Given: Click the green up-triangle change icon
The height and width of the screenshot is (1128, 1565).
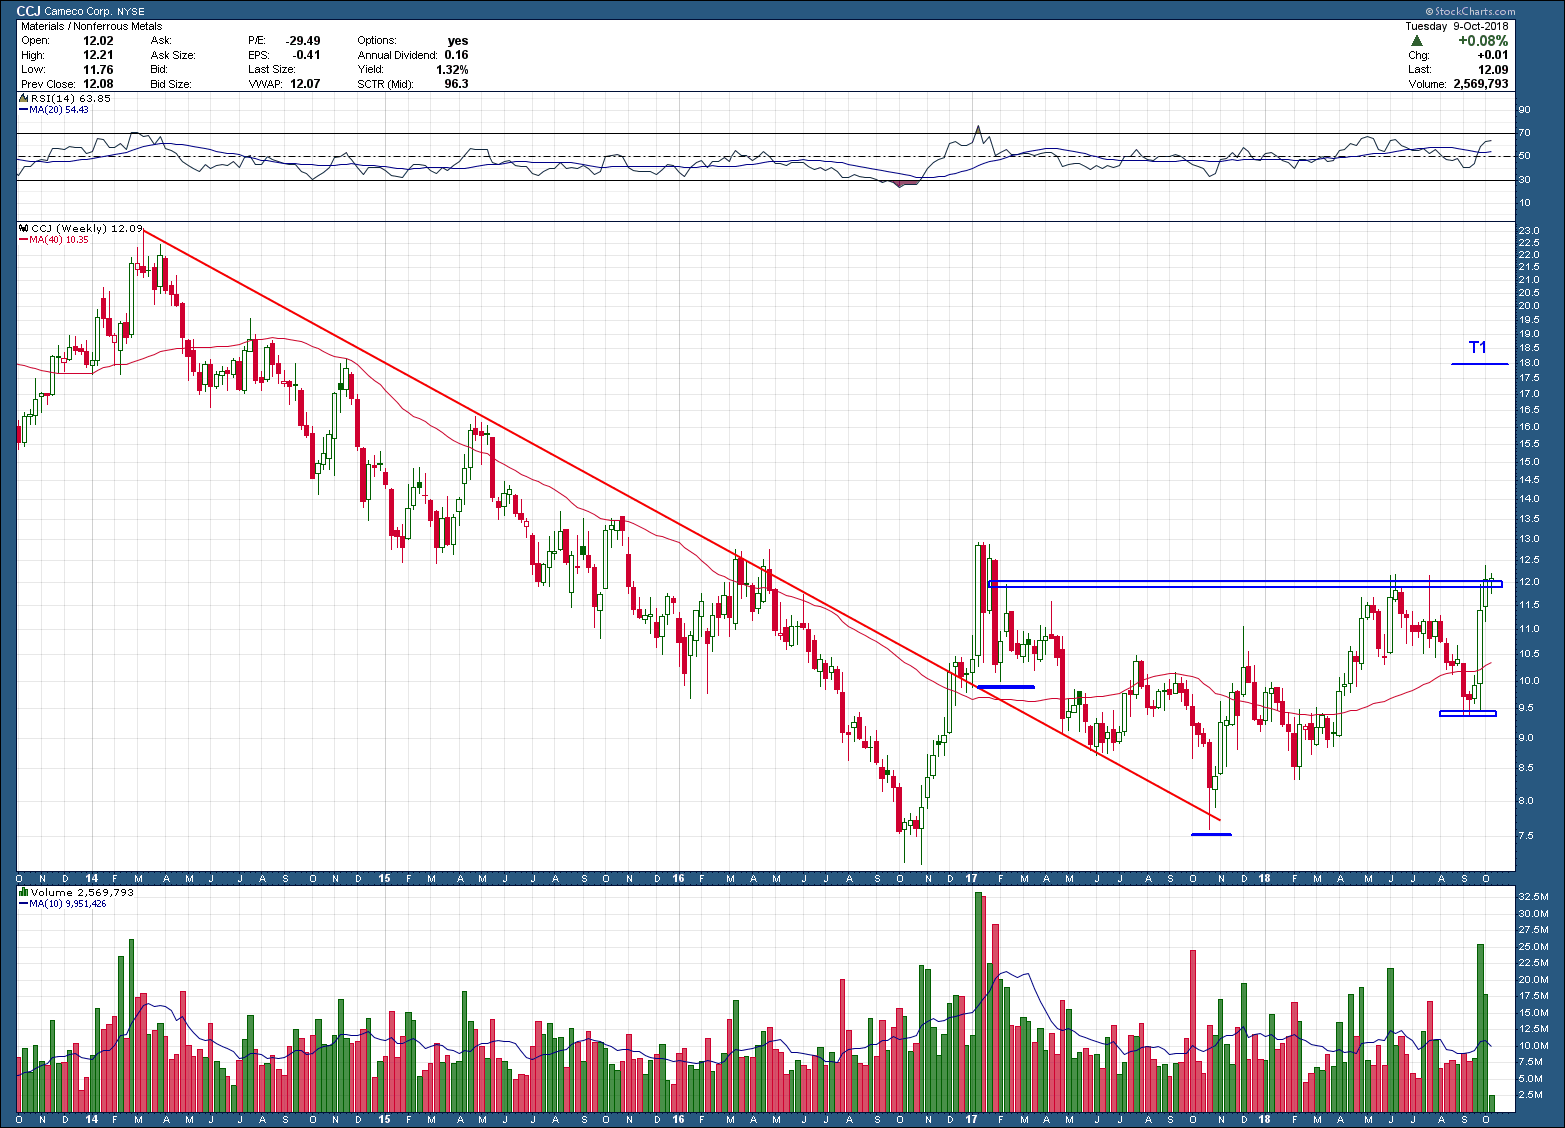Looking at the screenshot, I should tap(1417, 41).
